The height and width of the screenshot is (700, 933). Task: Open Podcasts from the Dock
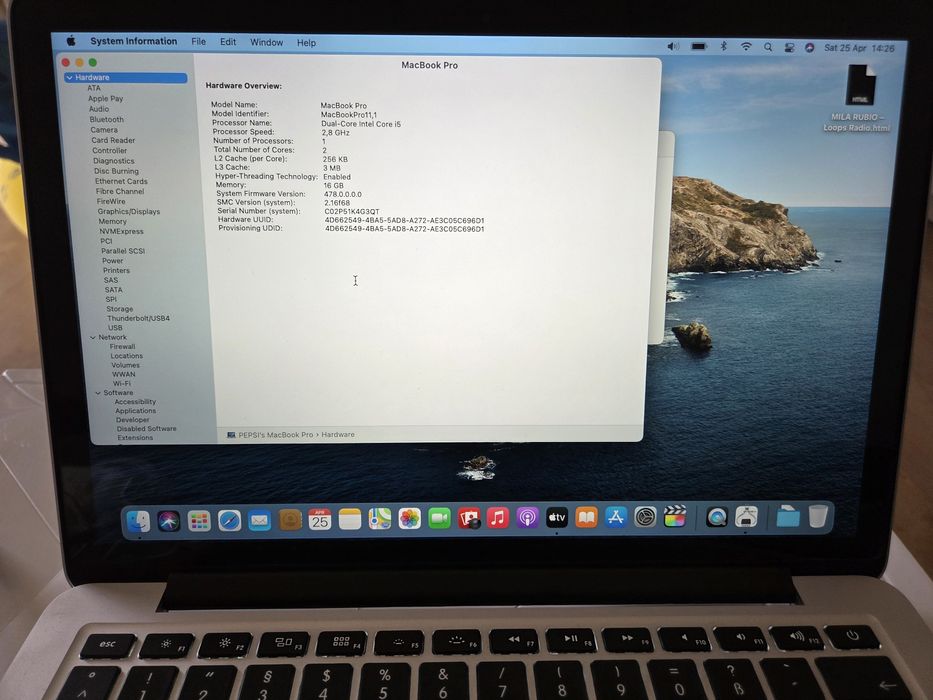(527, 518)
